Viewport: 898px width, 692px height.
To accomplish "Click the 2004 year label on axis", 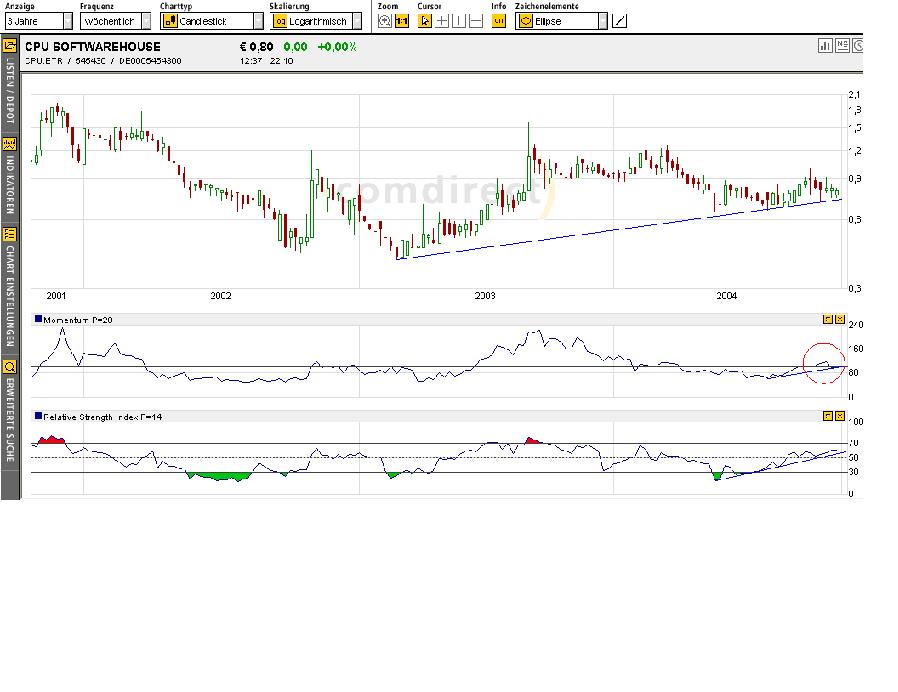I will [x=727, y=296].
